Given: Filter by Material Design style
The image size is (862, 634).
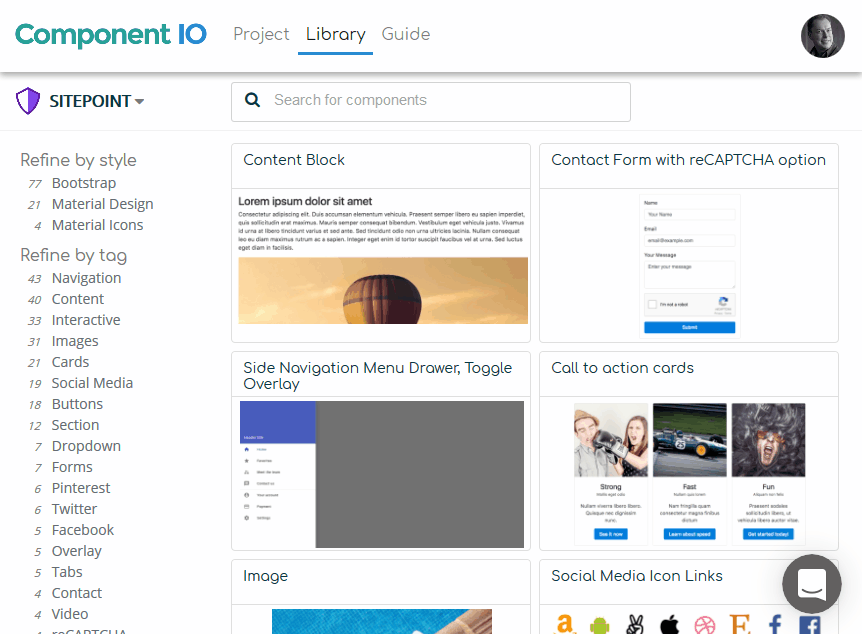Looking at the screenshot, I should pyautogui.click(x=102, y=204).
